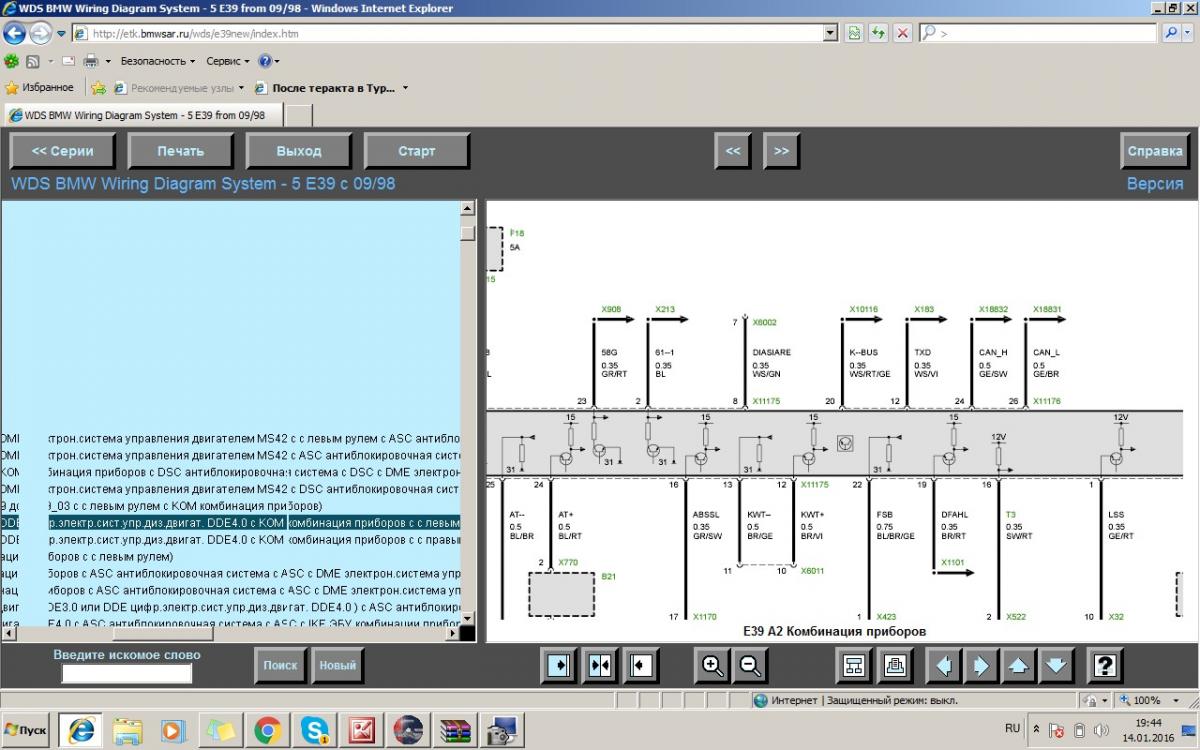Open Skype from the taskbar

click(314, 731)
